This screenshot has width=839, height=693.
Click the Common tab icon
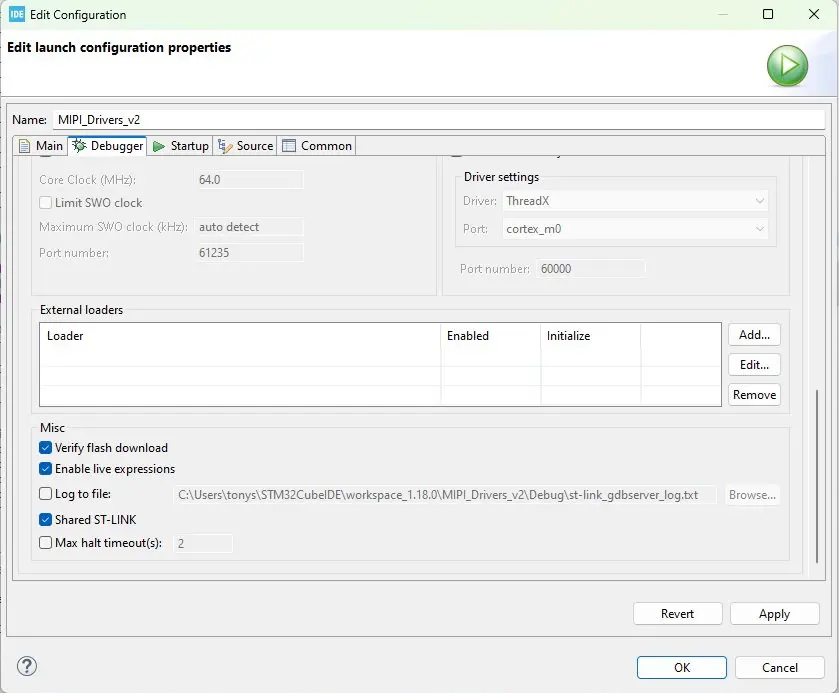(x=289, y=146)
